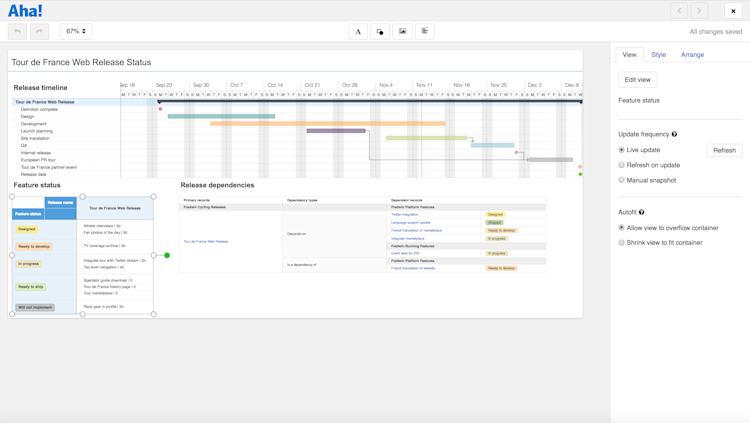This screenshot has height=423, width=750.
Task: Click the Definition complete milestone dot
Action: (x=160, y=109)
